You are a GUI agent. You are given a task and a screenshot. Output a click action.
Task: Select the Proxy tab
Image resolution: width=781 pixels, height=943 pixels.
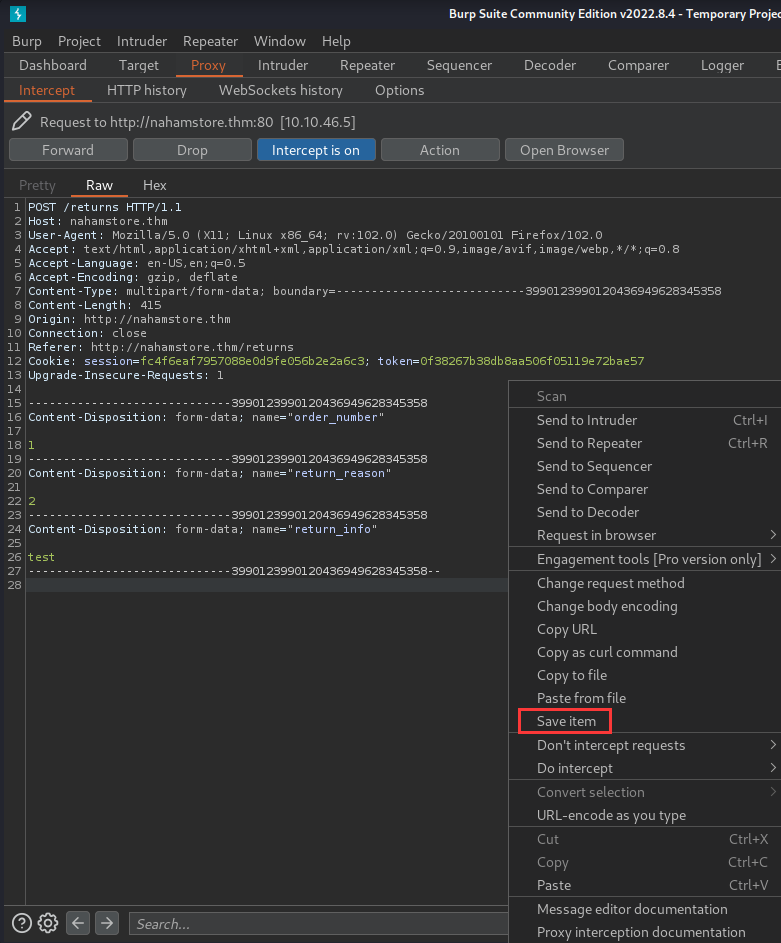pos(208,65)
